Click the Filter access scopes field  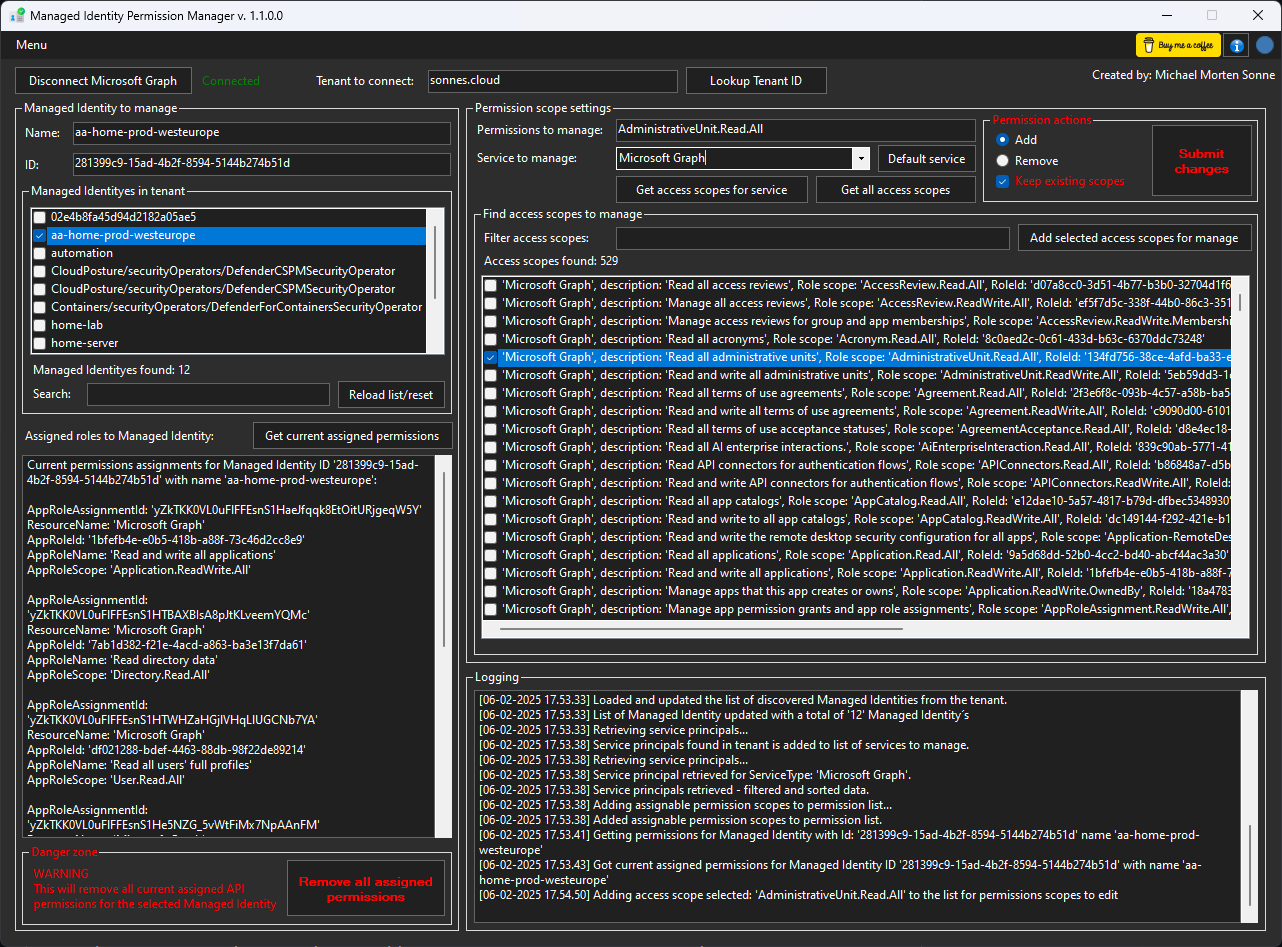[812, 238]
